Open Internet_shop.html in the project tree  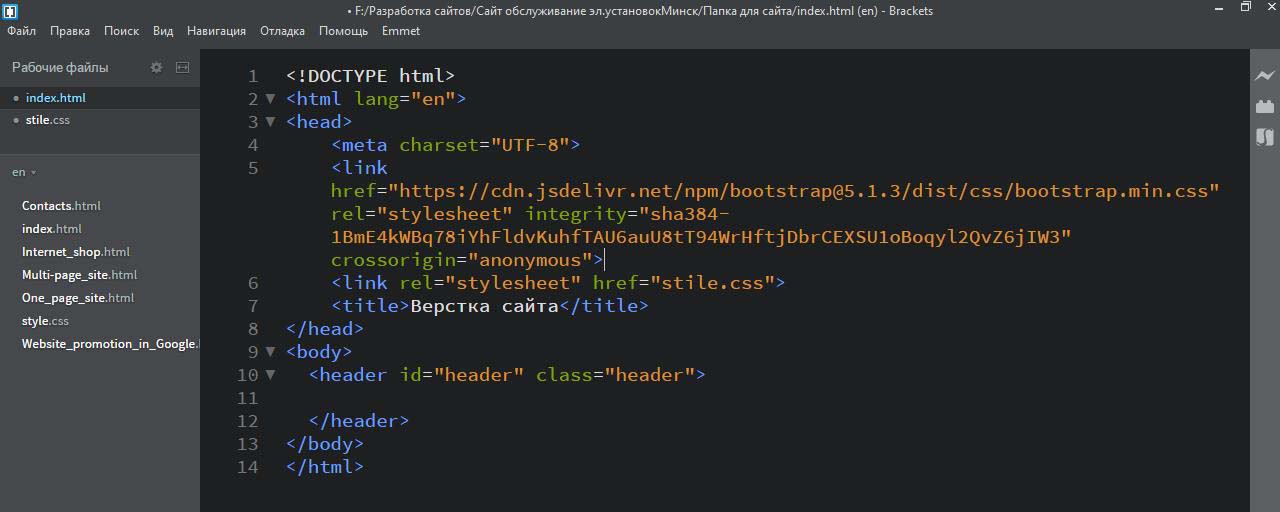75,252
